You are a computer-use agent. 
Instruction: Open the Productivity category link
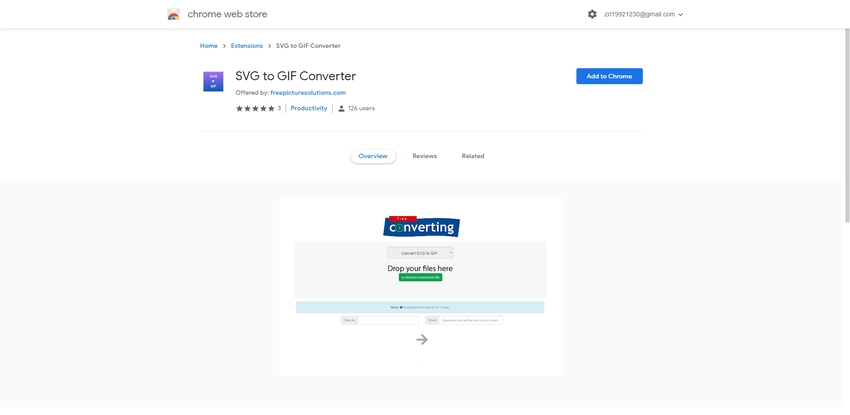tap(308, 108)
